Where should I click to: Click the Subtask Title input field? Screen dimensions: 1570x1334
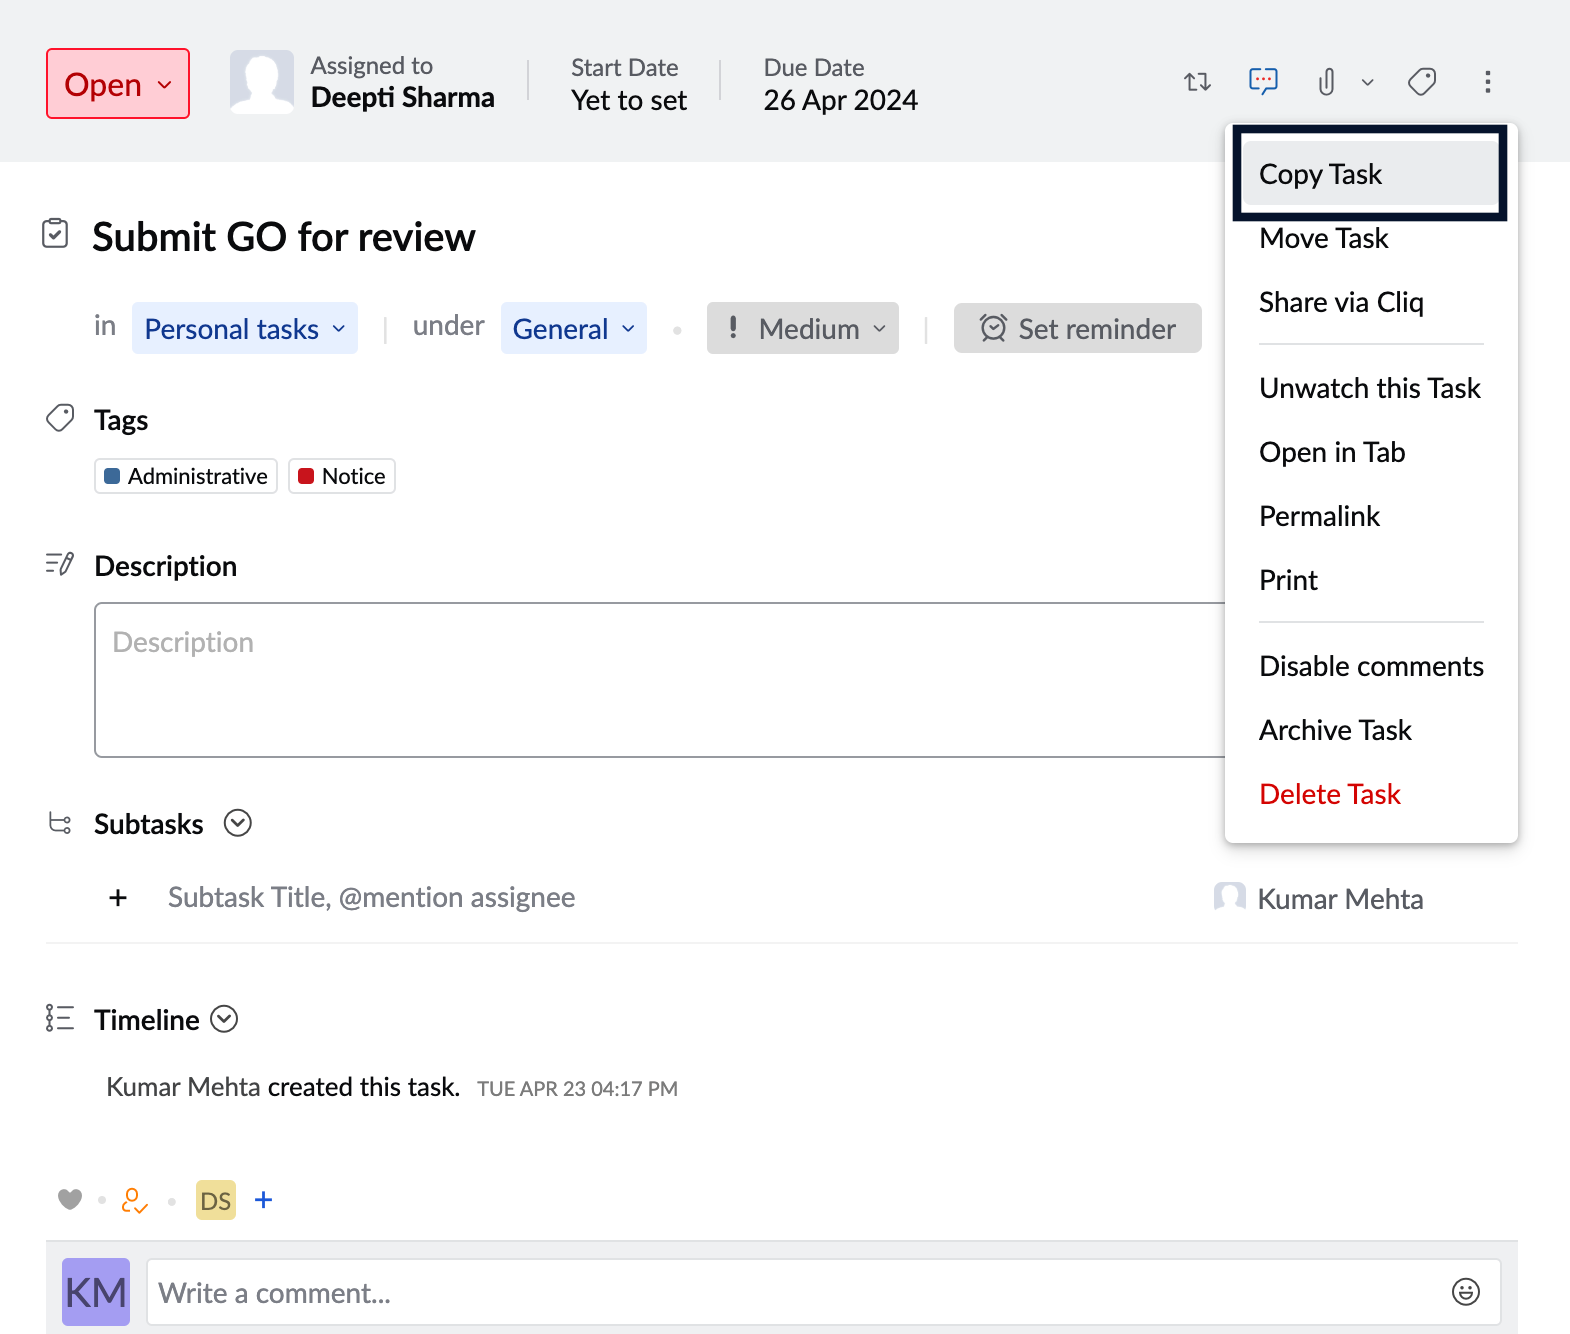pos(371,898)
